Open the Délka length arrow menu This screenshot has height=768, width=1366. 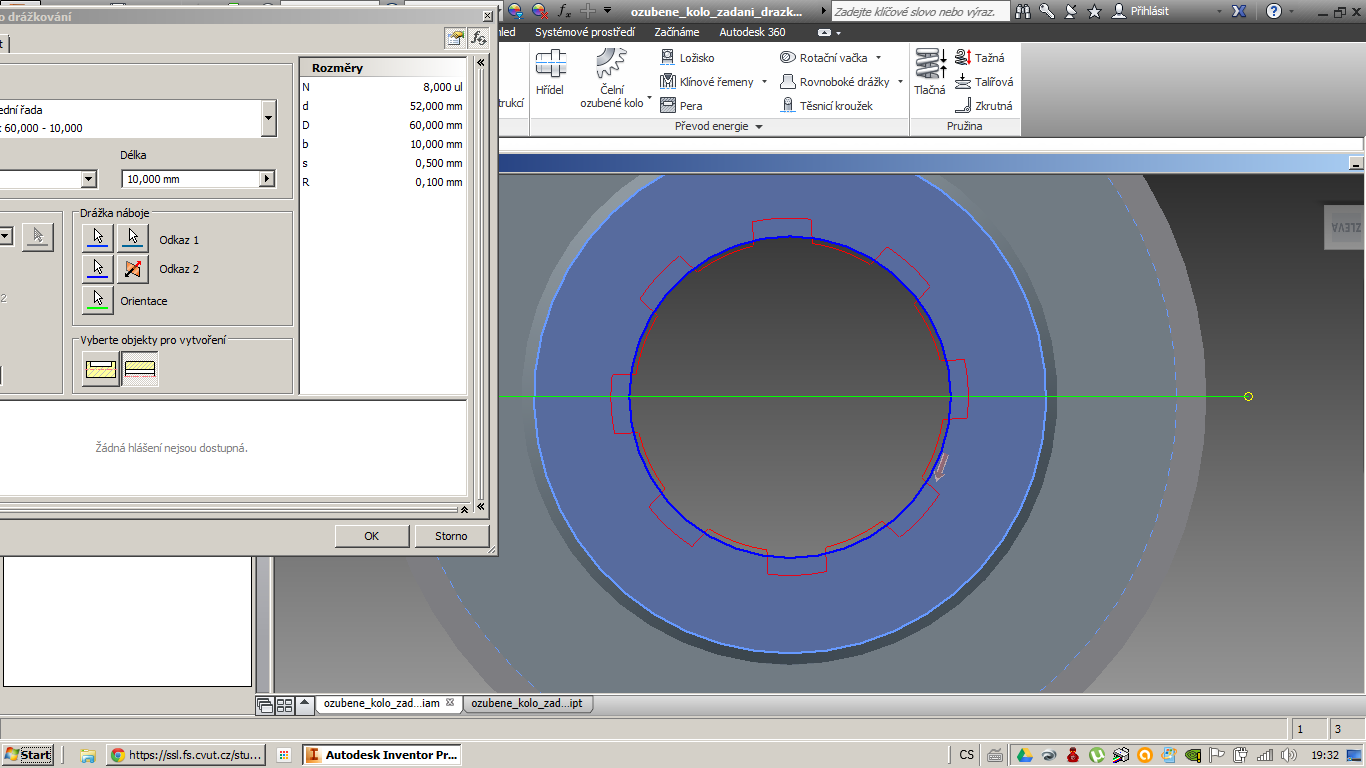267,179
